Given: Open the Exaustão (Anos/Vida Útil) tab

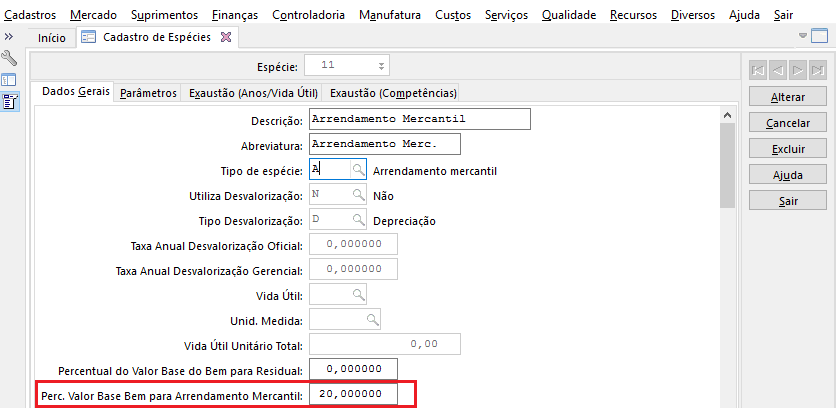Looking at the screenshot, I should click(253, 93).
